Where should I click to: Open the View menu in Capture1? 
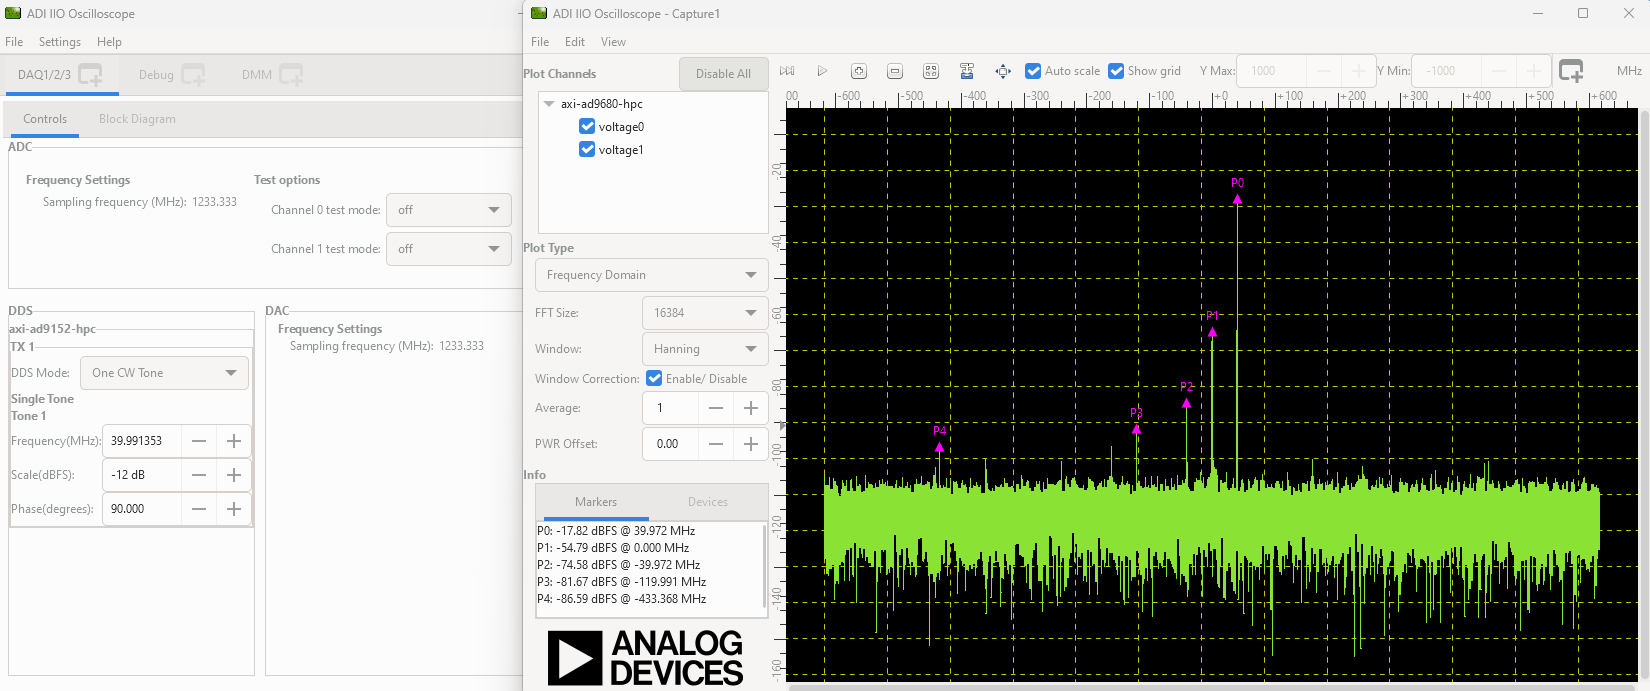click(613, 42)
